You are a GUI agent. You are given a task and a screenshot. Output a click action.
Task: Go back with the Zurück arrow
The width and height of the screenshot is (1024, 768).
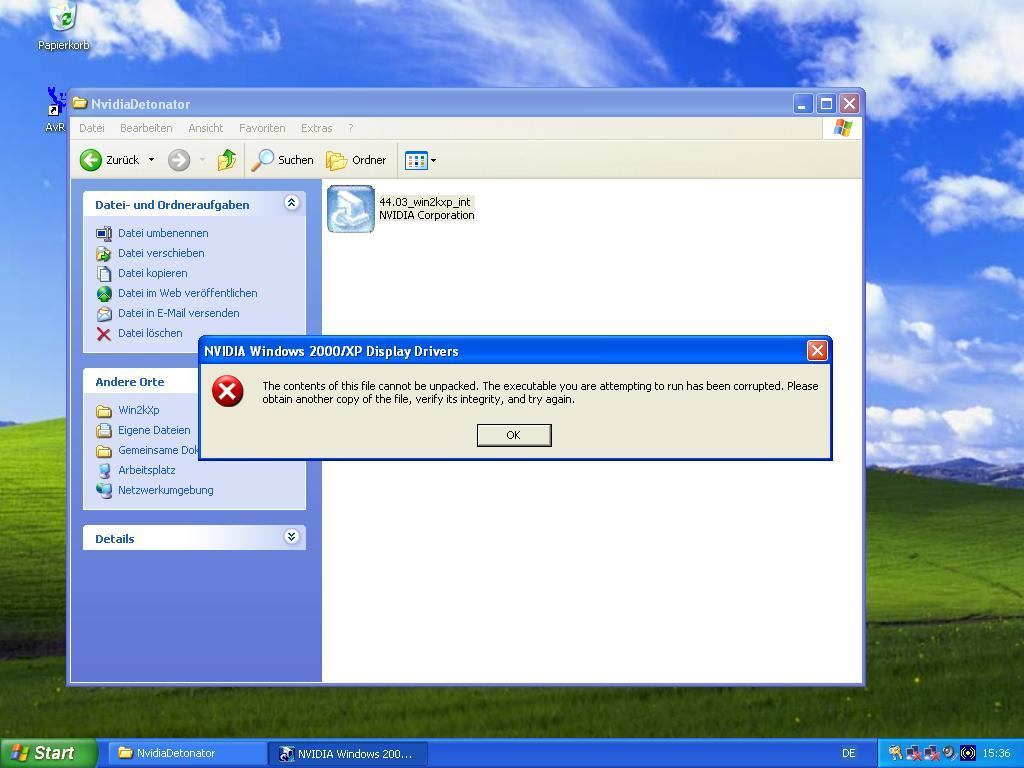tap(91, 160)
